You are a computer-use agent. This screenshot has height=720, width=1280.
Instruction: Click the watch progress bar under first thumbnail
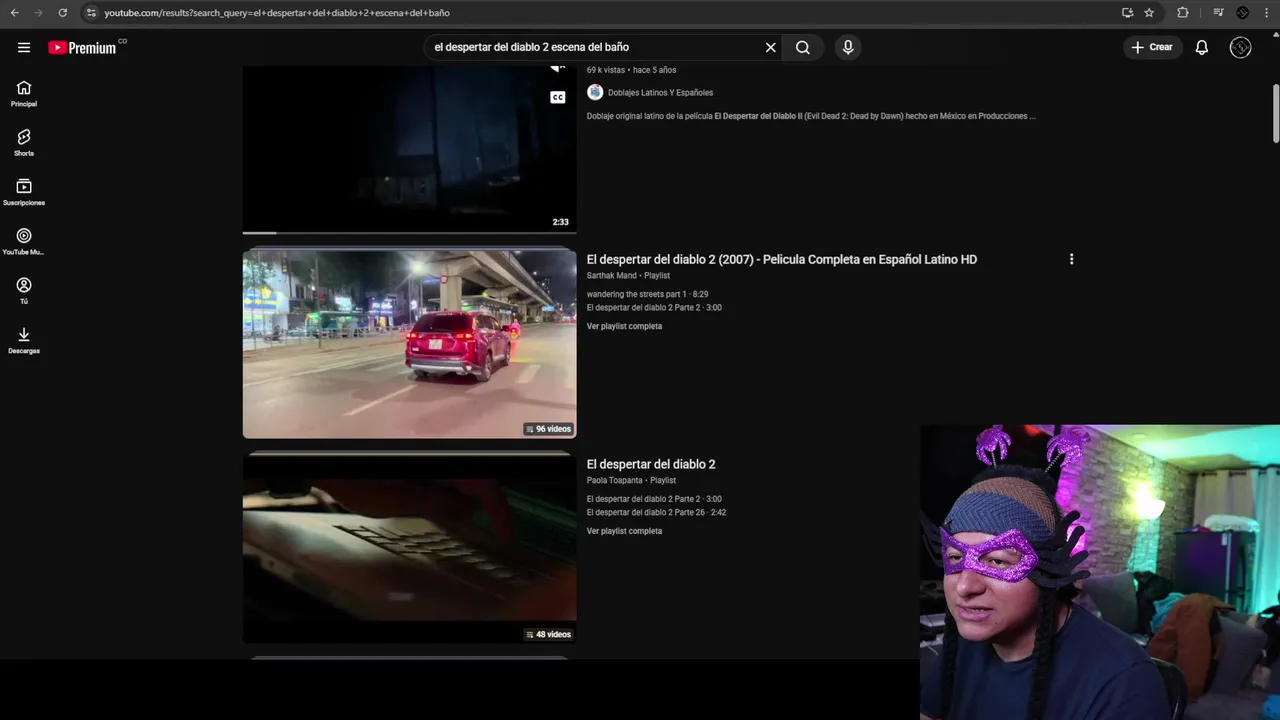point(409,233)
